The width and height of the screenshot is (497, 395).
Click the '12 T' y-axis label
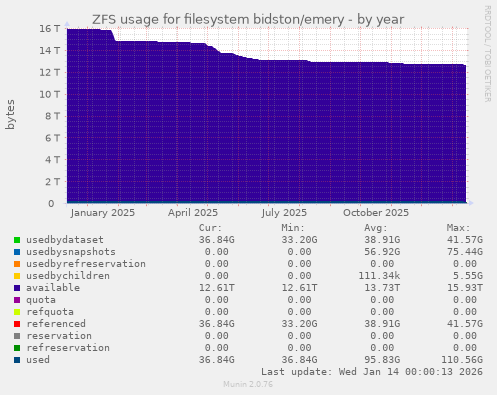click(x=50, y=72)
